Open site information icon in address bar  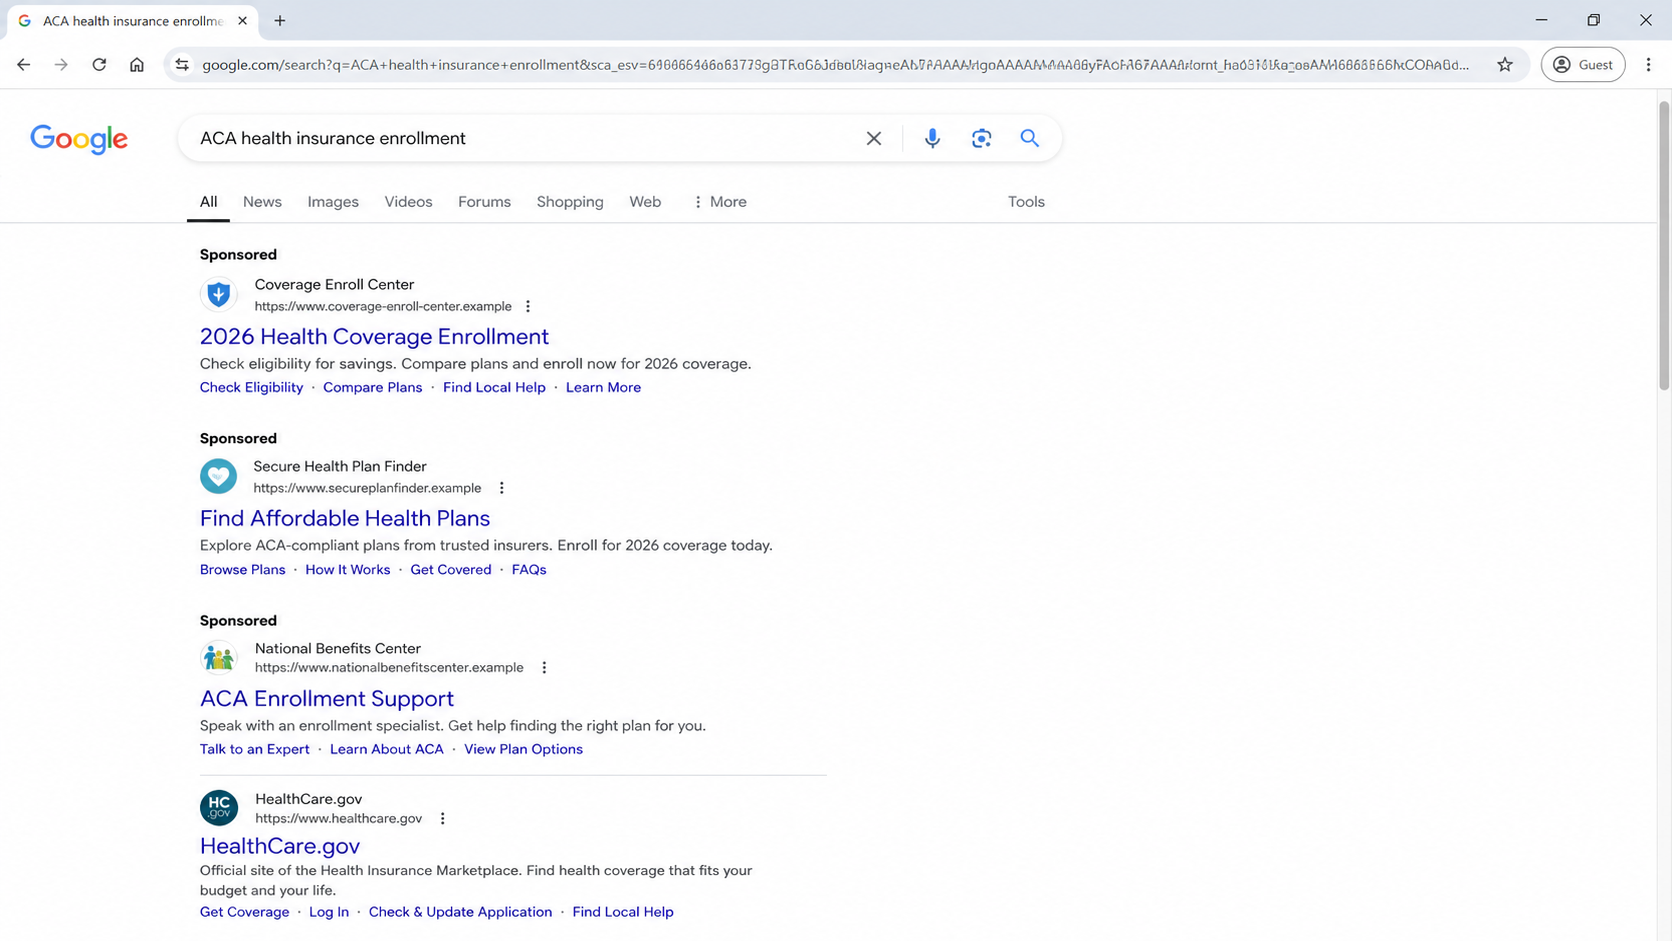[x=181, y=65]
